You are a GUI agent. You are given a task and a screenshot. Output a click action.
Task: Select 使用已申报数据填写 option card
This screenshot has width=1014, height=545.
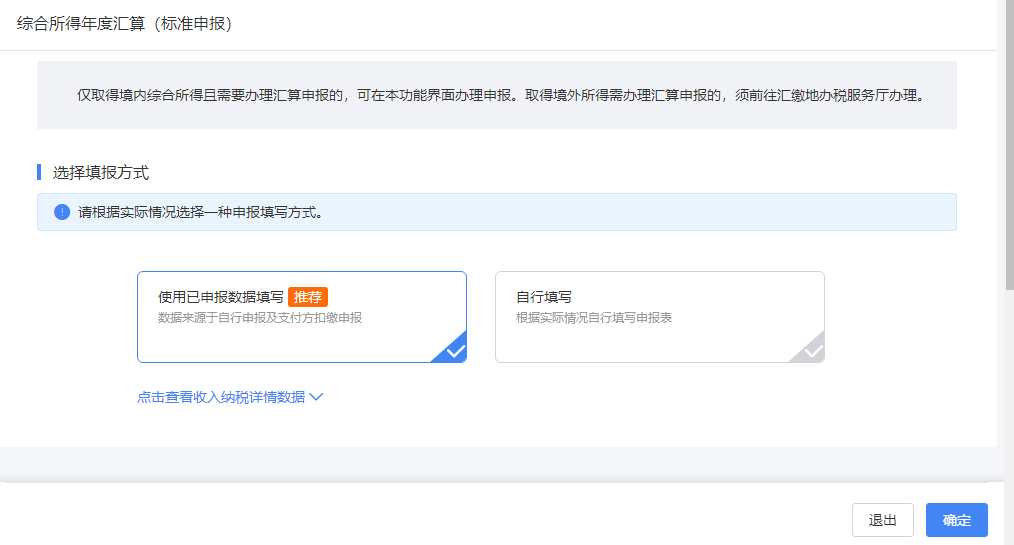click(302, 317)
